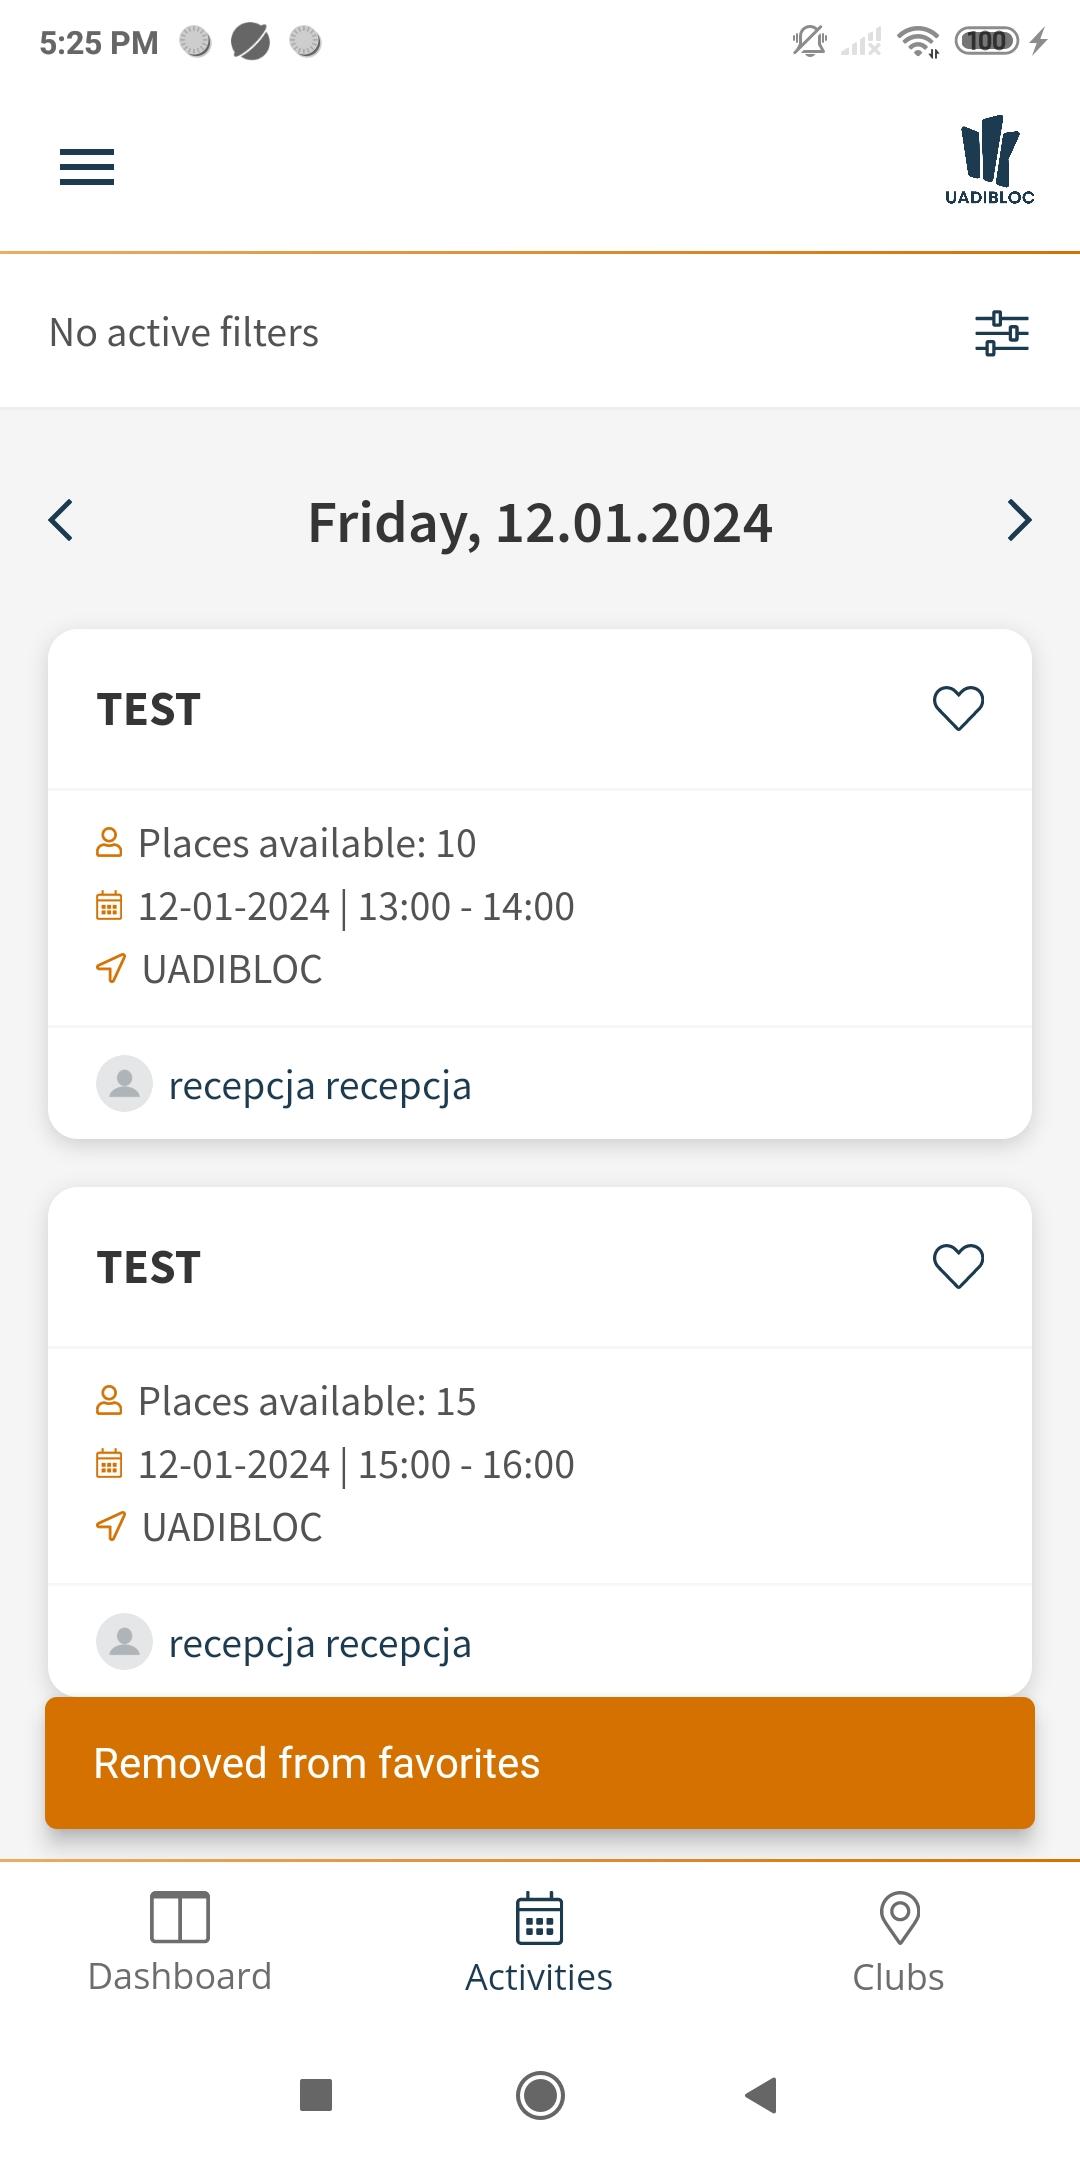This screenshot has height=2160, width=1080.
Task: Tap Android home navigation button
Action: point(540,2095)
